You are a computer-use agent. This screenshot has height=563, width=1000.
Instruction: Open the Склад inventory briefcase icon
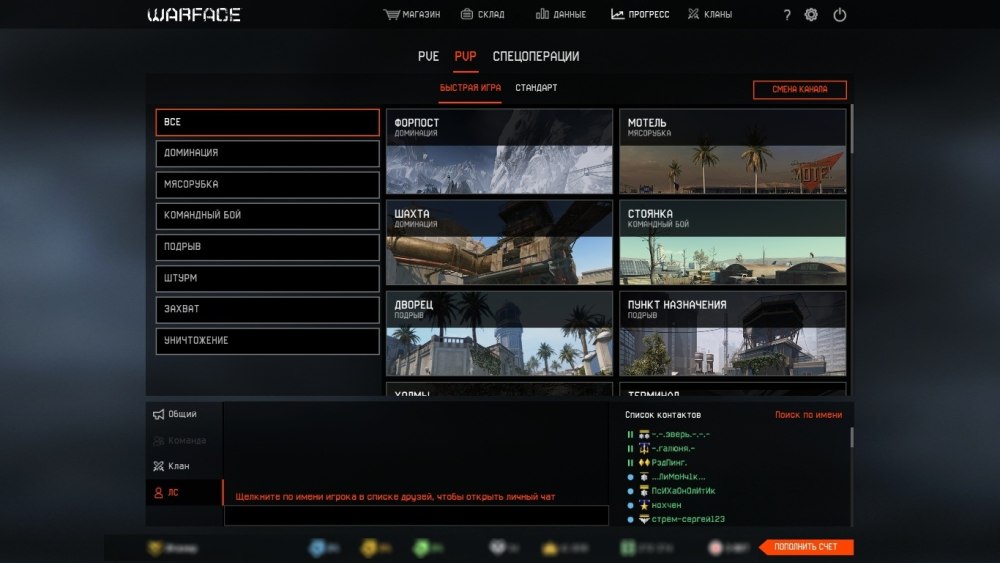point(467,15)
